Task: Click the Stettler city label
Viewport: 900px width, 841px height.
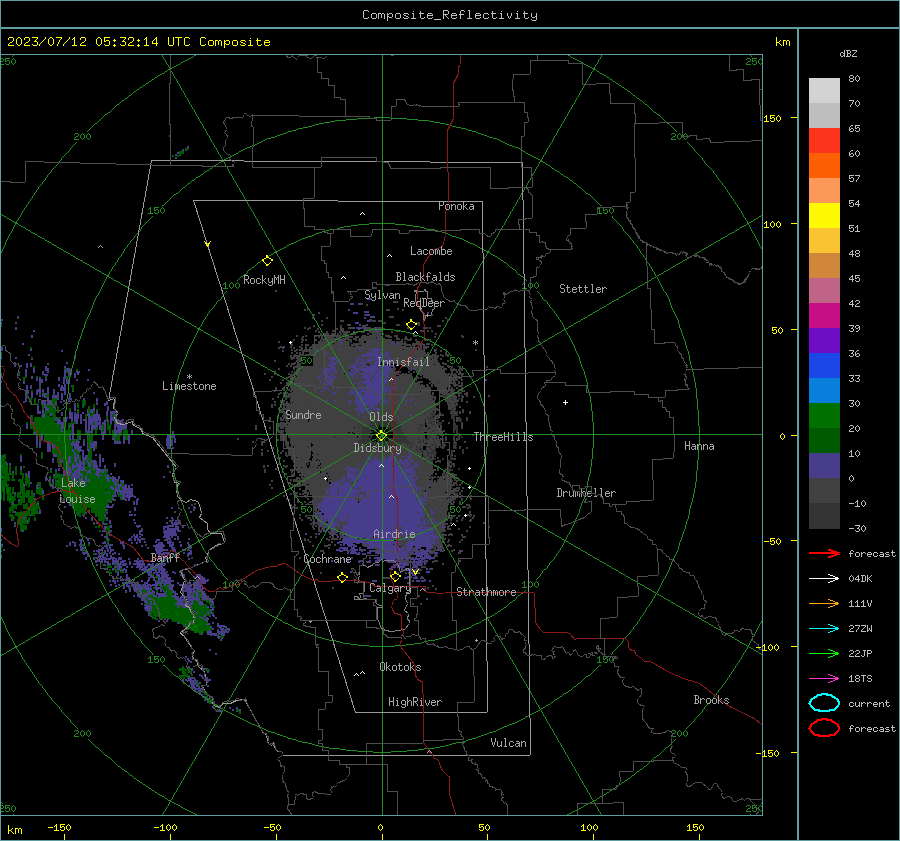Action: pos(583,289)
